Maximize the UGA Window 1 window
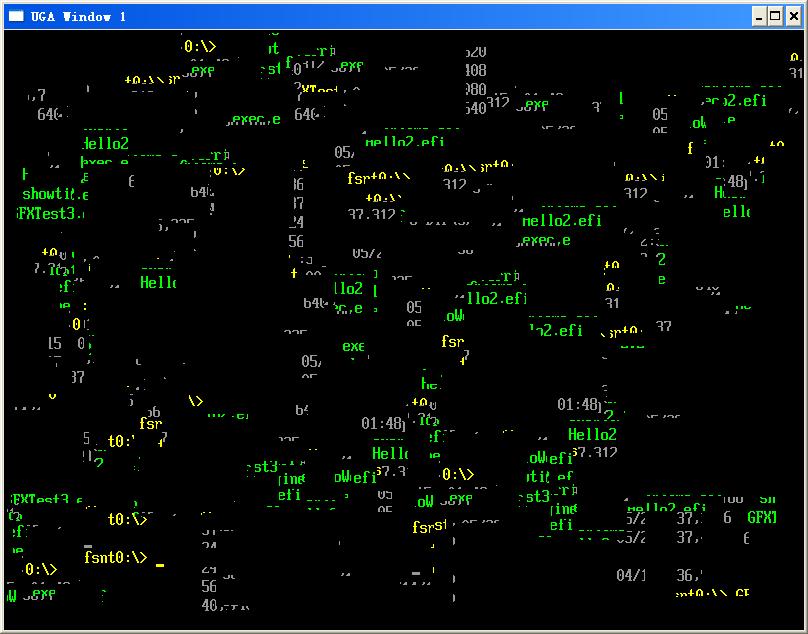The height and width of the screenshot is (634, 808). pyautogui.click(x=775, y=16)
